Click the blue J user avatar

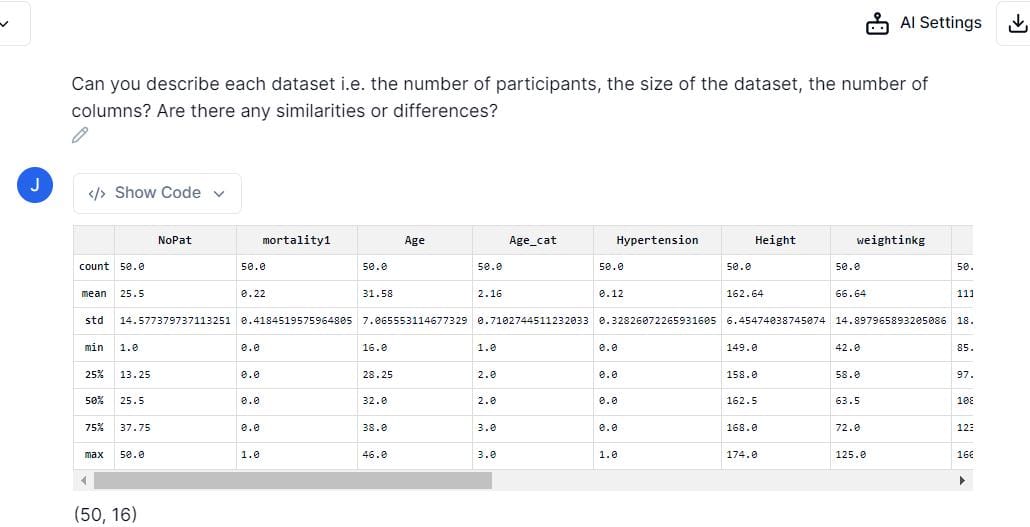[35, 185]
